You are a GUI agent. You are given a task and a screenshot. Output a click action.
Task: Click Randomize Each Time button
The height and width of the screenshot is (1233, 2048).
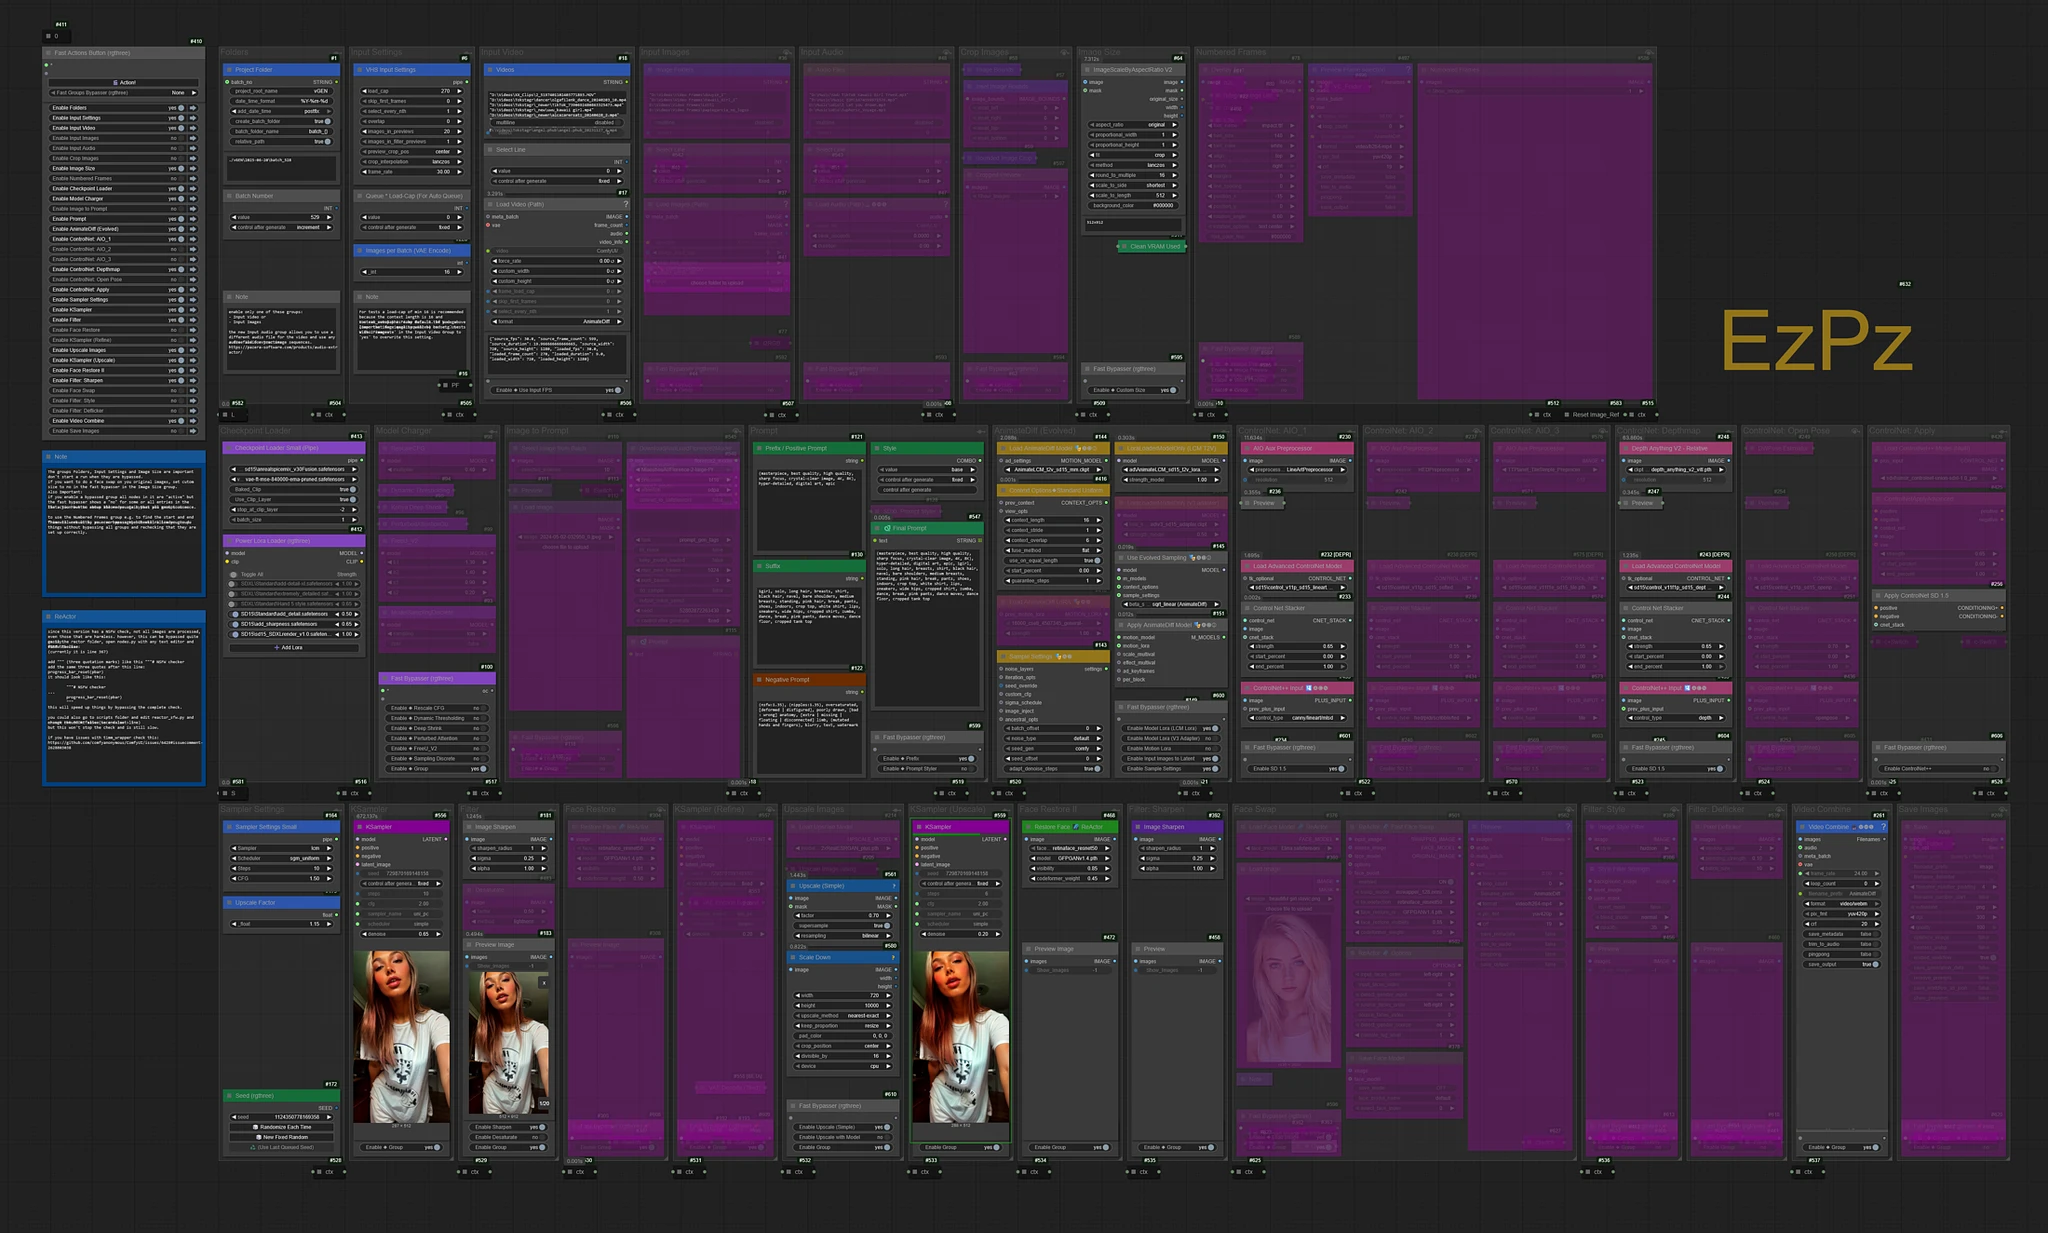click(x=281, y=1127)
